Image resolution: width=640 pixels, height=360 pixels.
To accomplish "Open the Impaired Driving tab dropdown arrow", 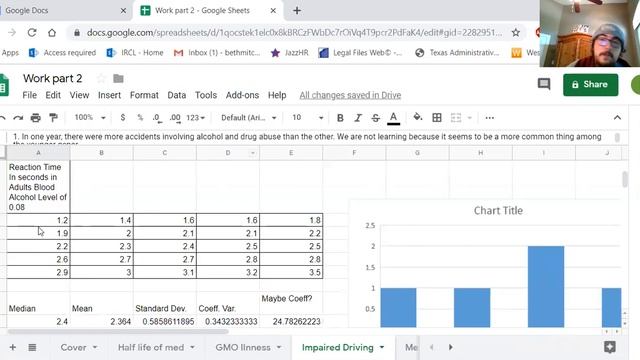I will pyautogui.click(x=382, y=348).
